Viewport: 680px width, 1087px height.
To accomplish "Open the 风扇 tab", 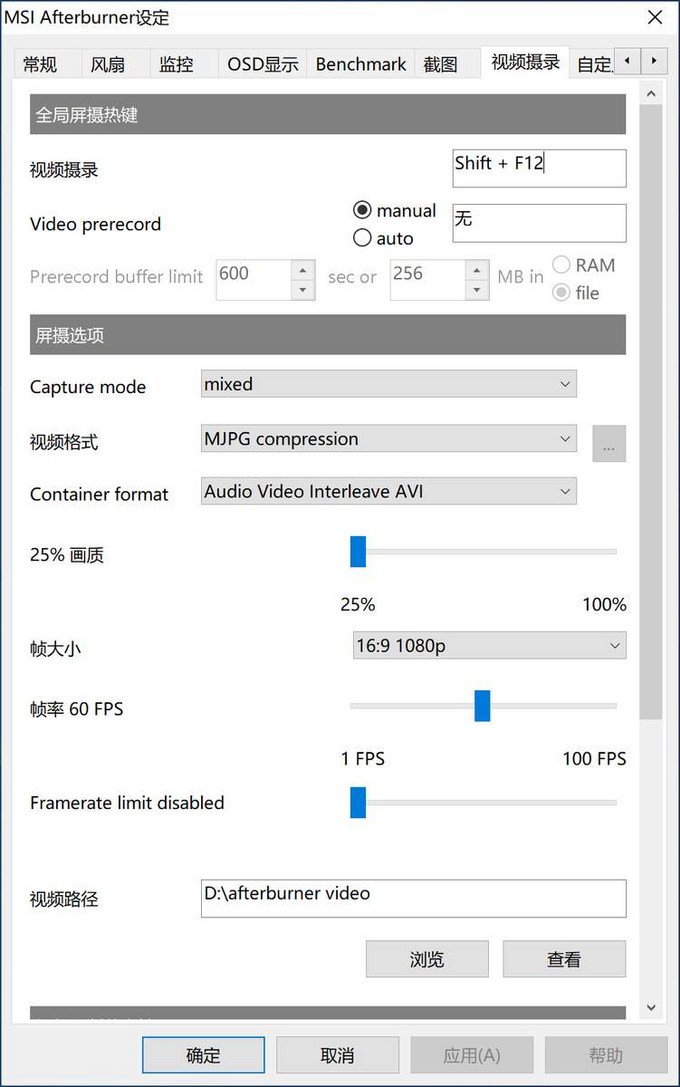I will 108,64.
